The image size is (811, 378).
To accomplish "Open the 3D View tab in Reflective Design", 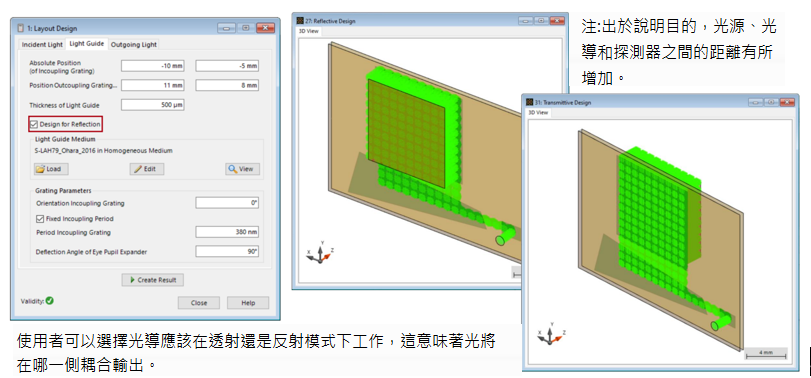I will pyautogui.click(x=309, y=31).
